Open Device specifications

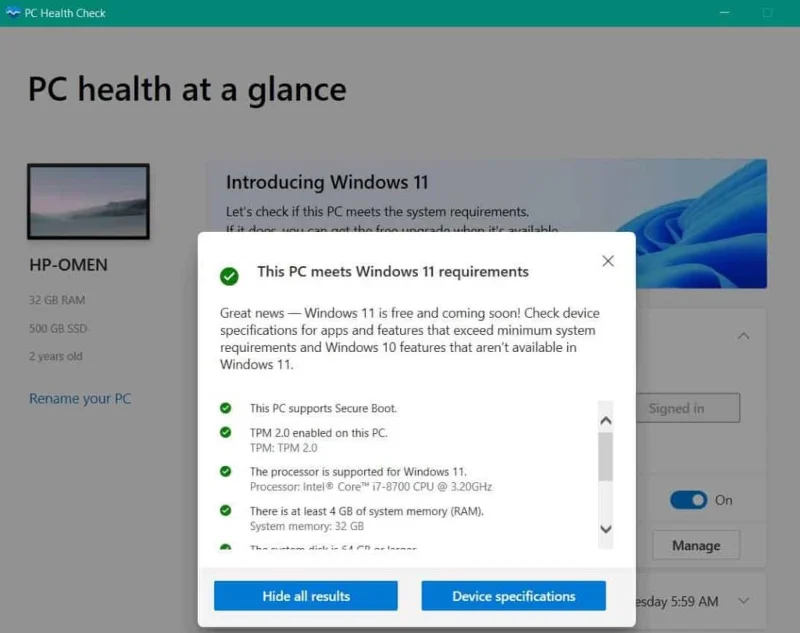point(514,596)
